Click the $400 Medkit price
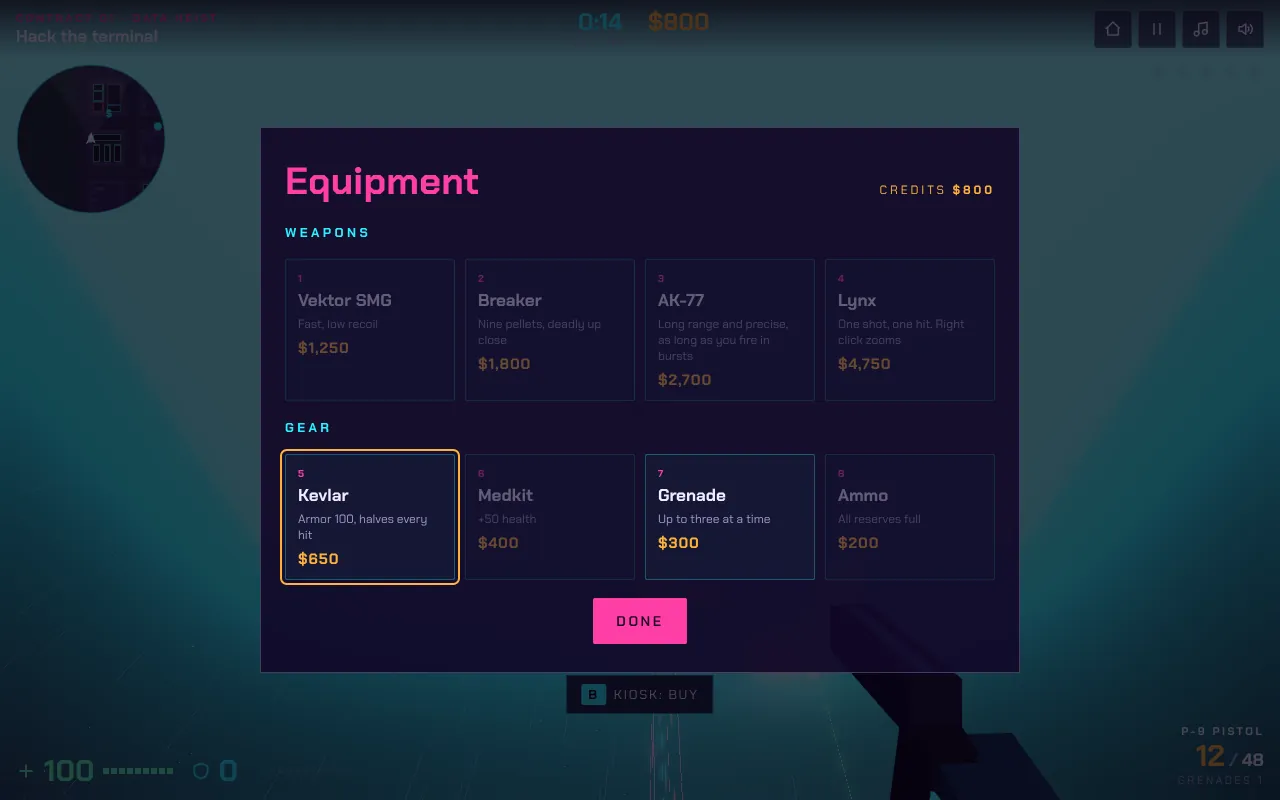 pos(498,543)
